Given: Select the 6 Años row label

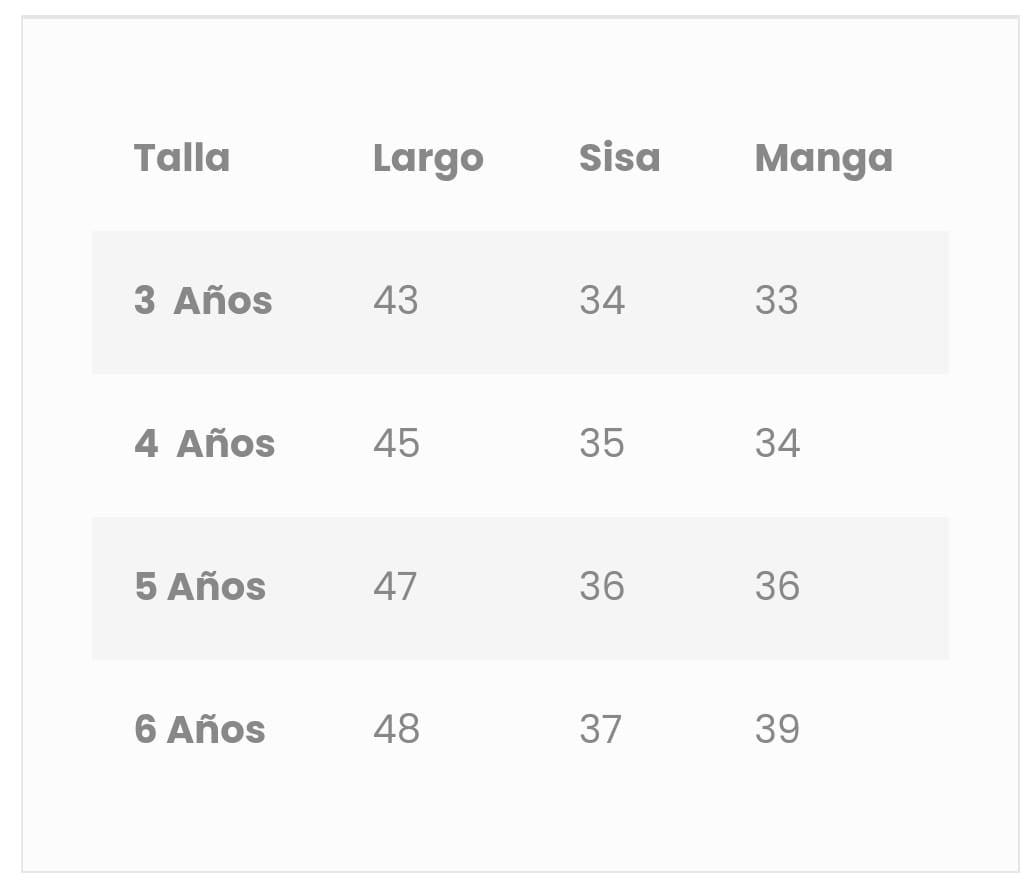Looking at the screenshot, I should coord(200,729).
